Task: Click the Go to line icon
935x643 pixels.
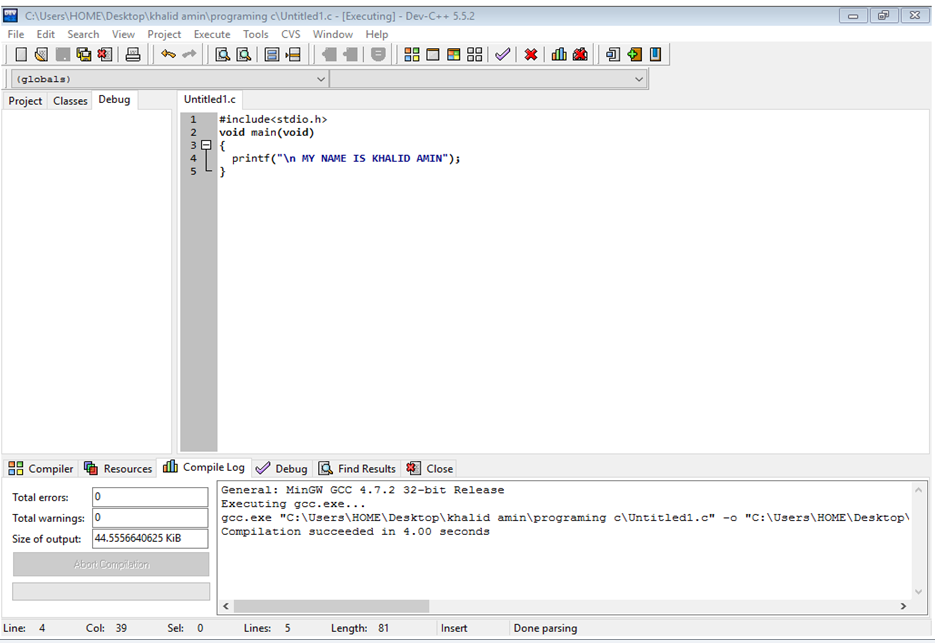Action: click(293, 55)
